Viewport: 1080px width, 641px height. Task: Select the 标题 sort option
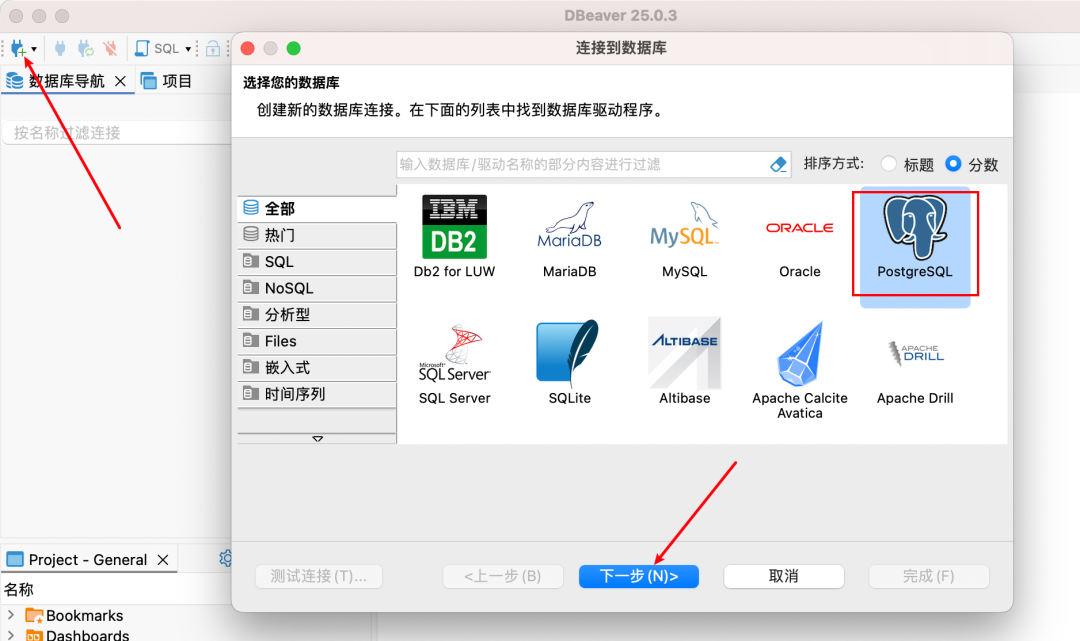[889, 164]
